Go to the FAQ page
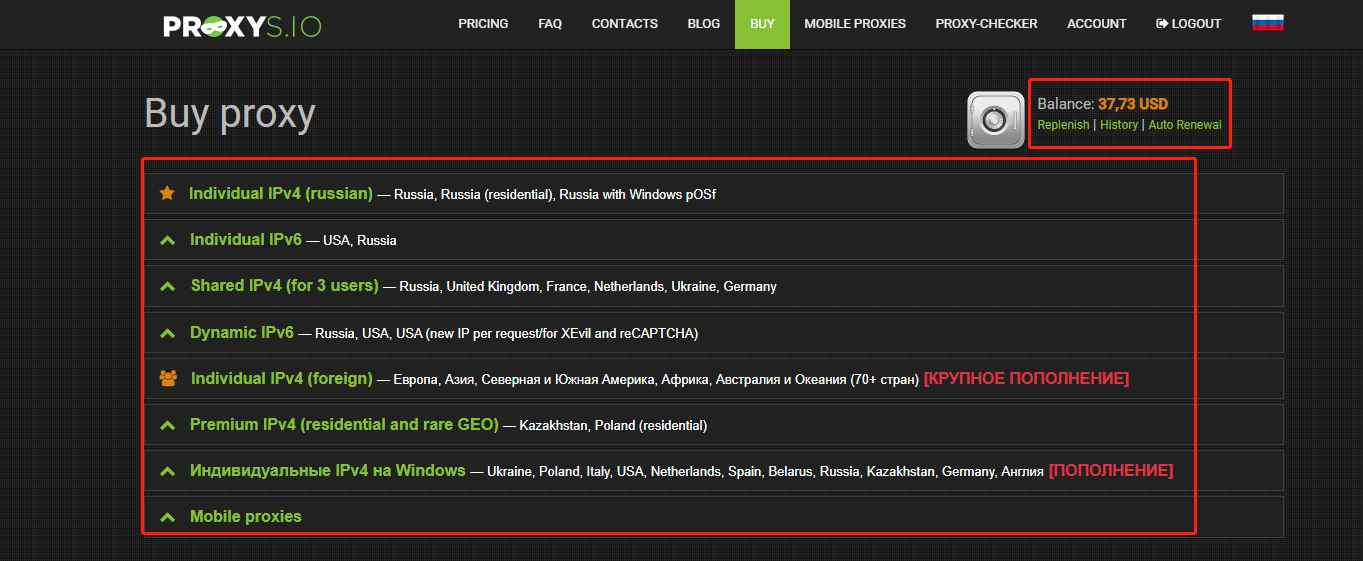This screenshot has height=561, width=1363. tap(550, 24)
